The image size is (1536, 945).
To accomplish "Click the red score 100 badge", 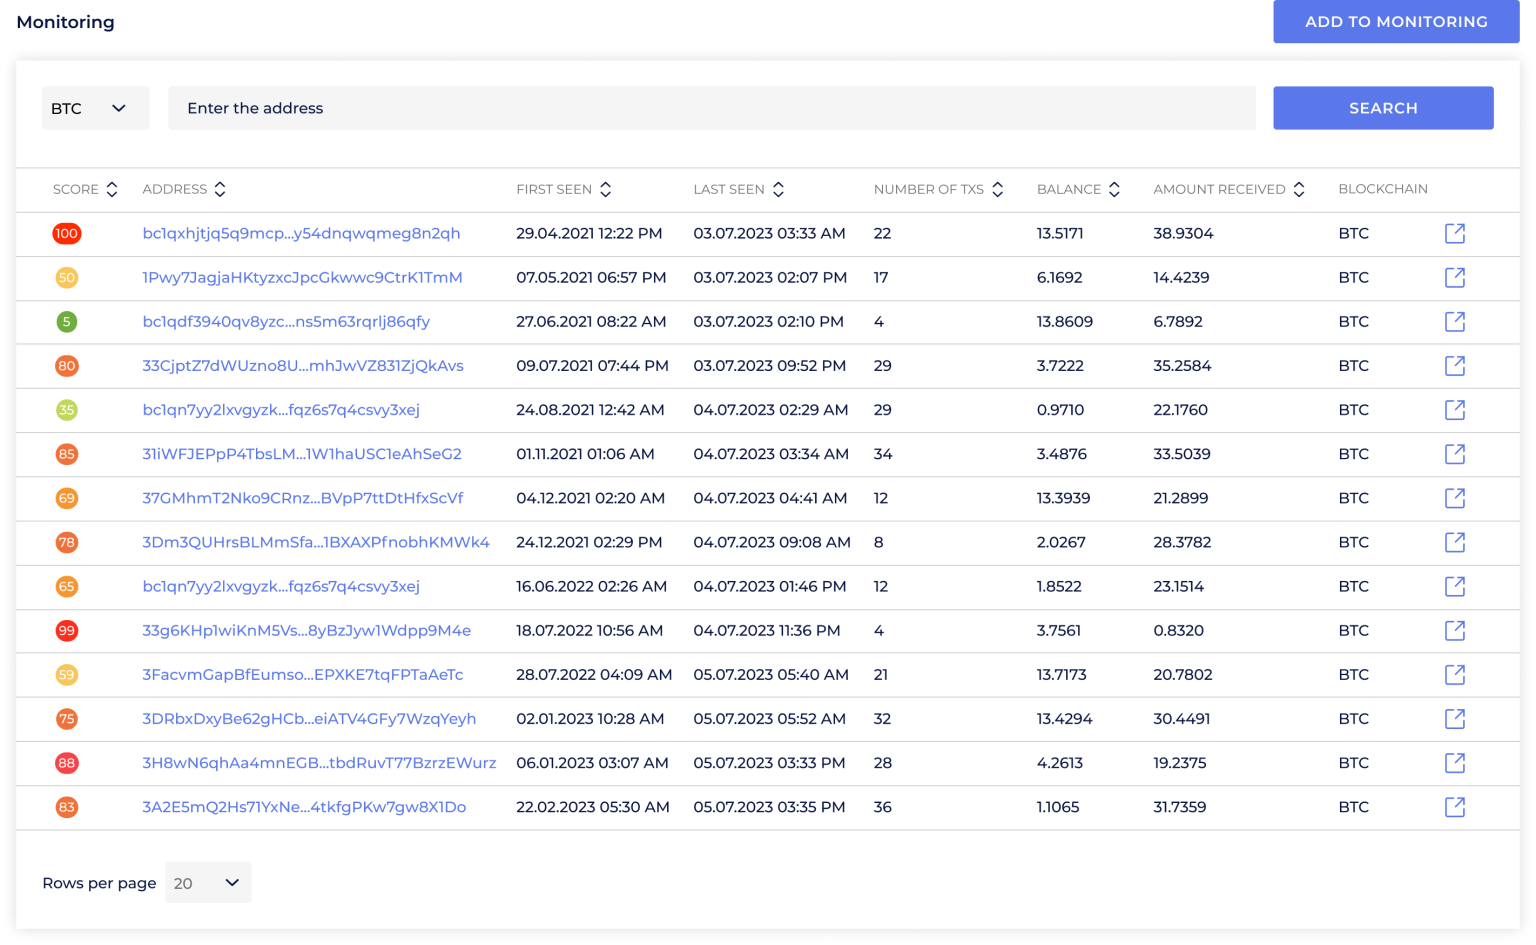I will [67, 233].
